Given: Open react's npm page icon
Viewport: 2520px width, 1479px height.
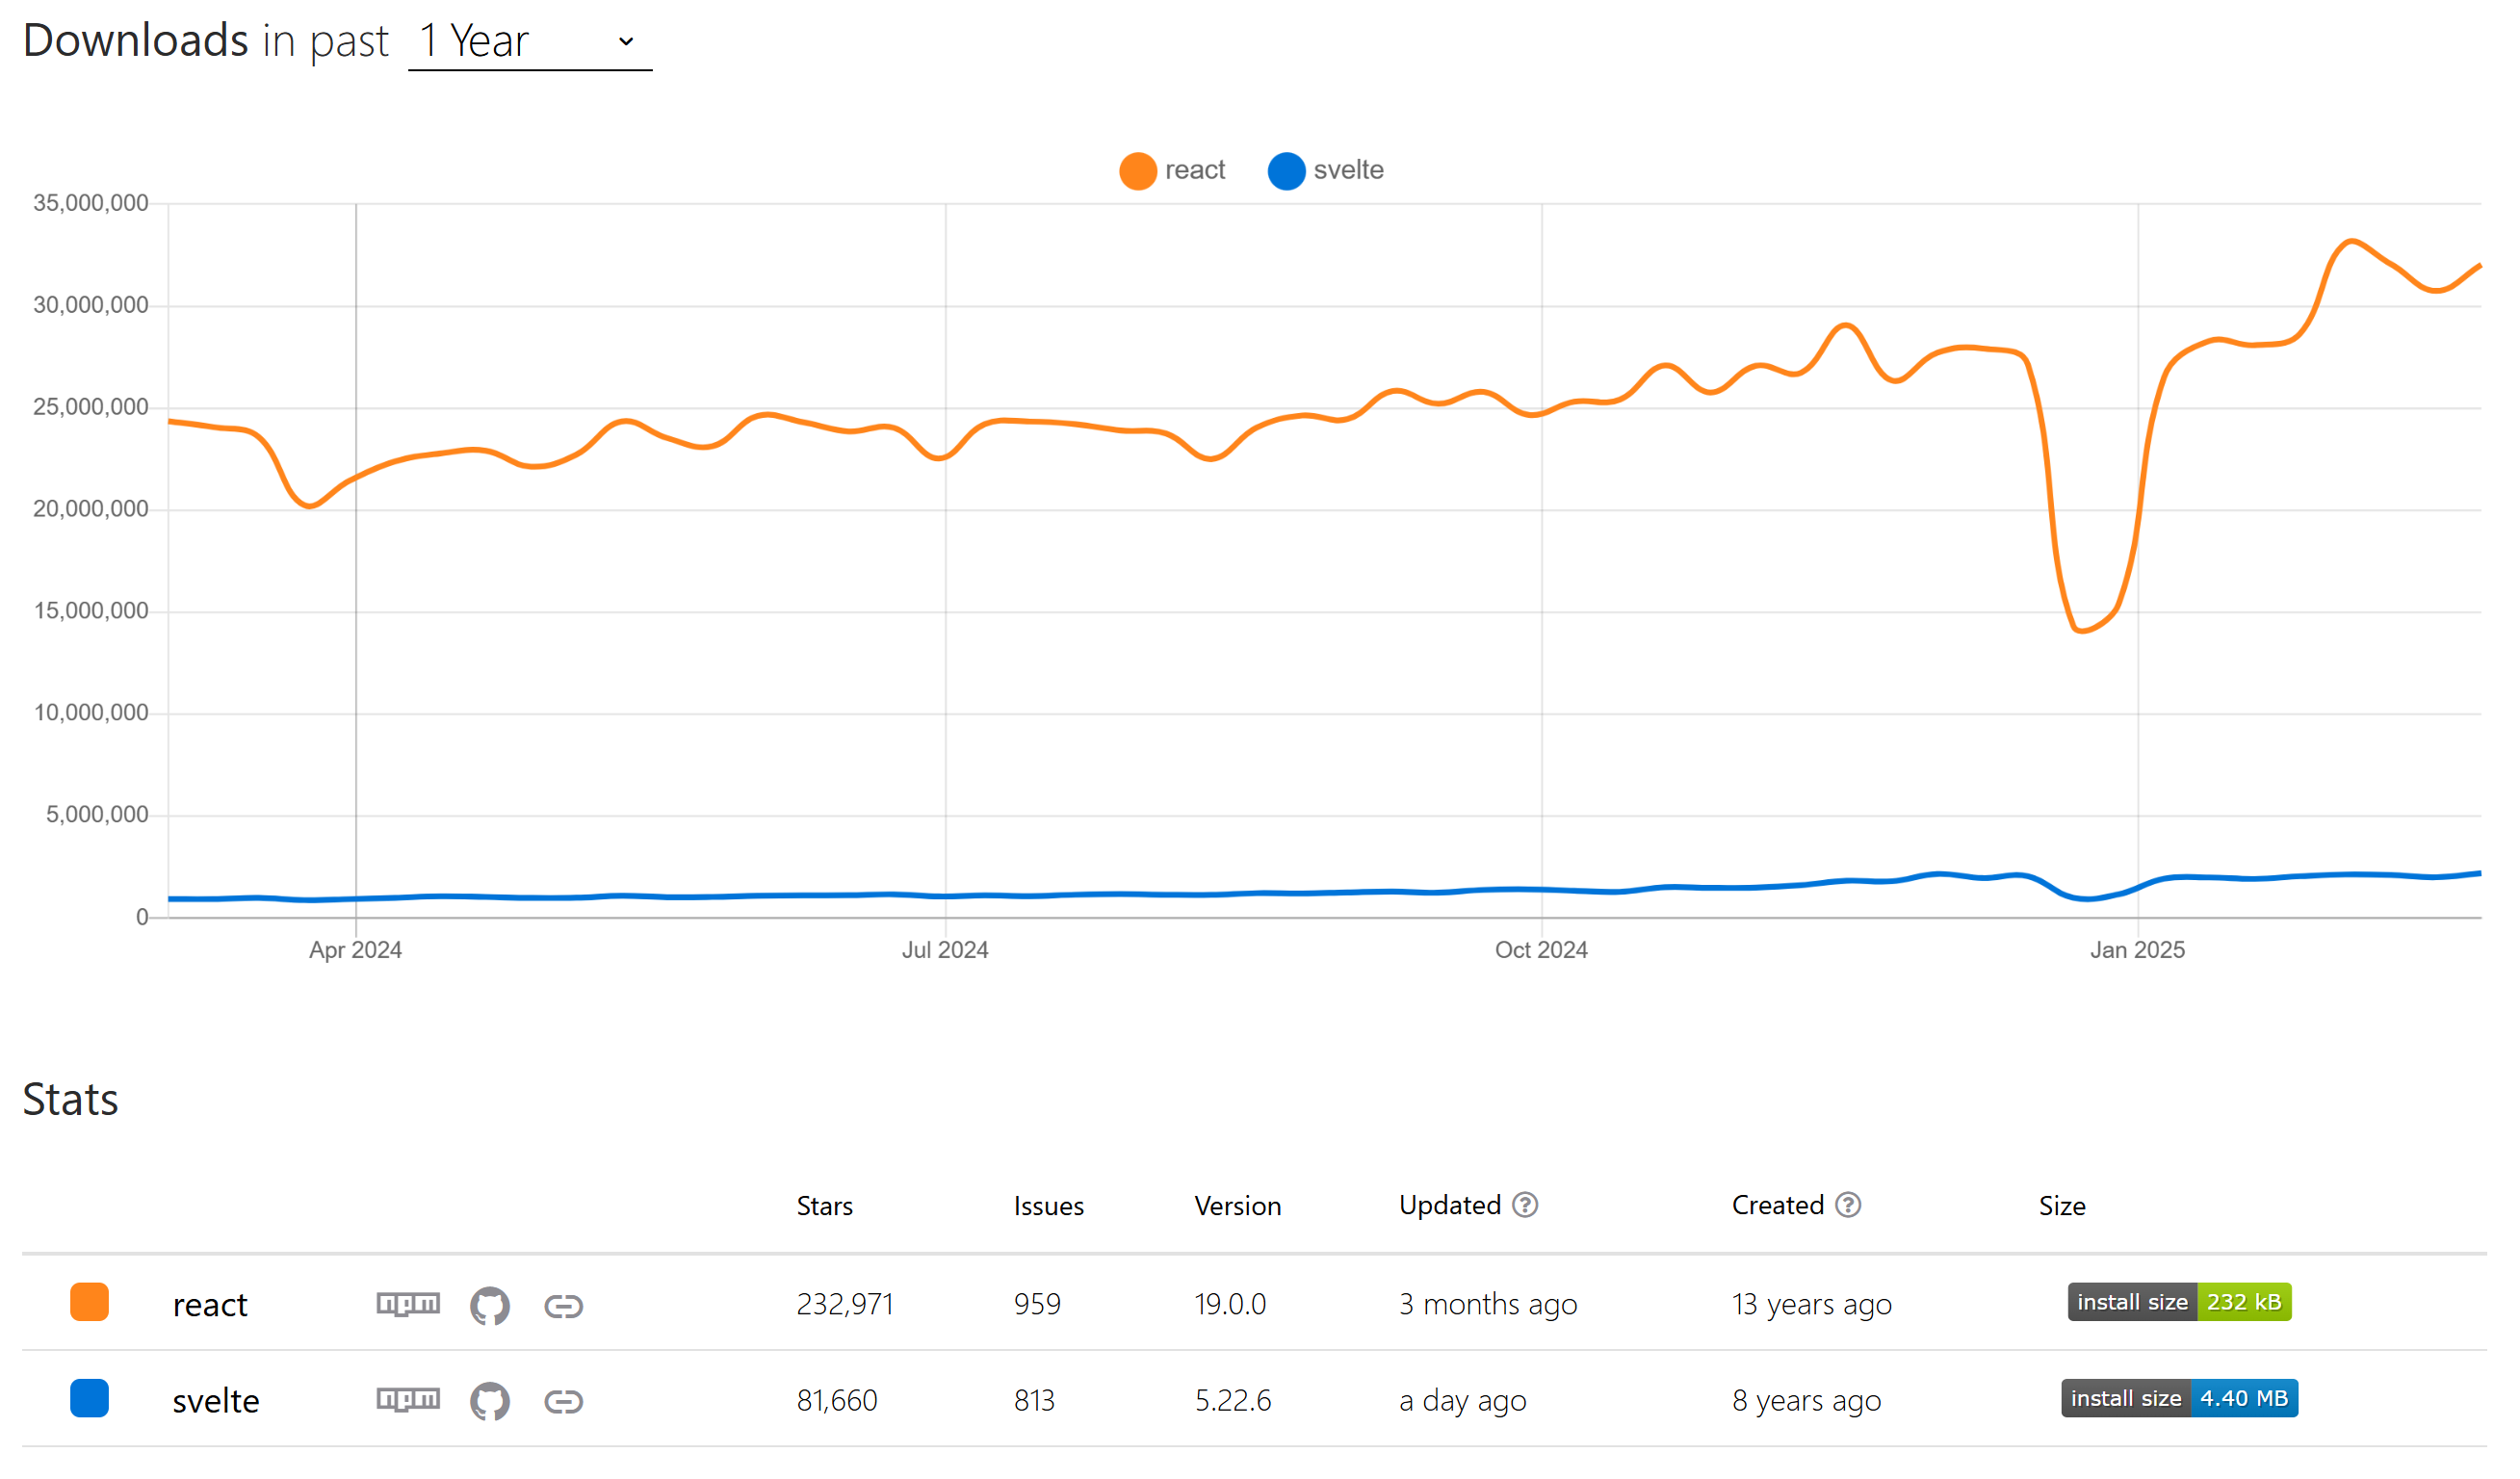Looking at the screenshot, I should click(408, 1304).
